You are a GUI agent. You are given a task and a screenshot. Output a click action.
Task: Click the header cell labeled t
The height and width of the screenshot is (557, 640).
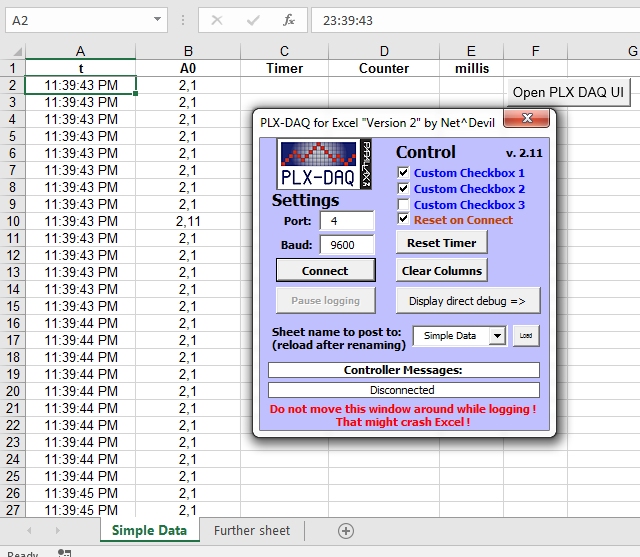tap(80, 68)
